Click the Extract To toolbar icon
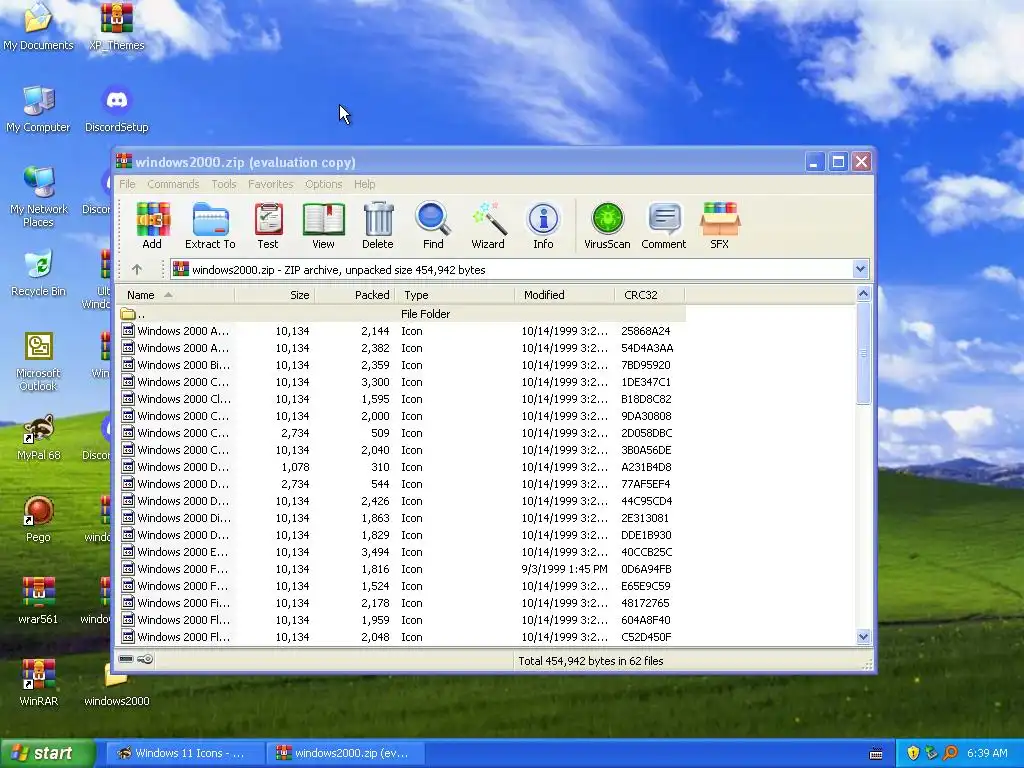 pyautogui.click(x=210, y=226)
